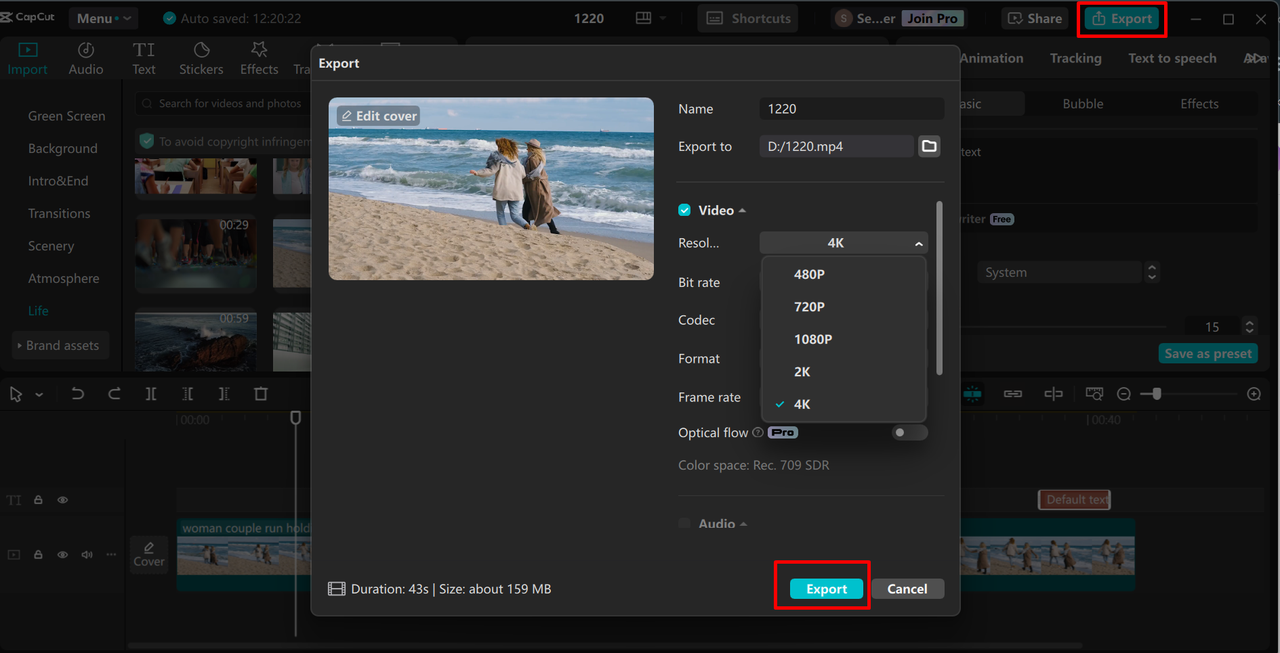
Task: Open the Menu dropdown in title bar
Action: [103, 18]
